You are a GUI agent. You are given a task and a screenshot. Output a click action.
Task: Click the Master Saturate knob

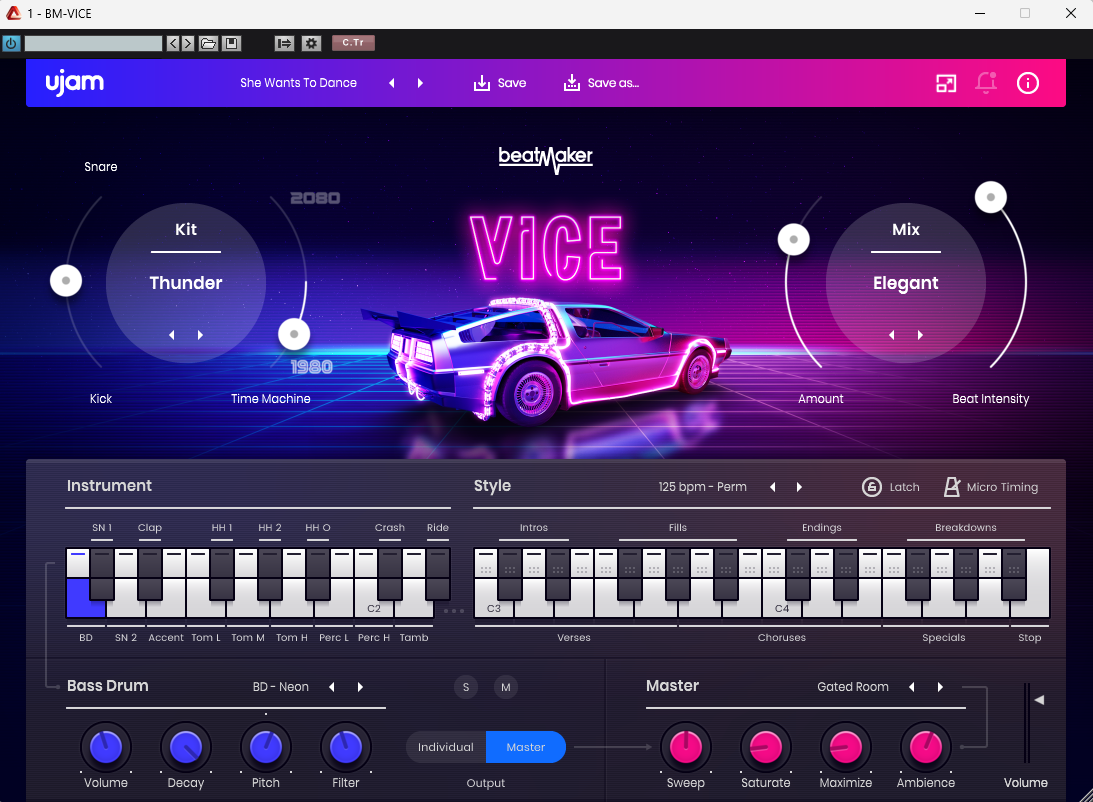765,747
